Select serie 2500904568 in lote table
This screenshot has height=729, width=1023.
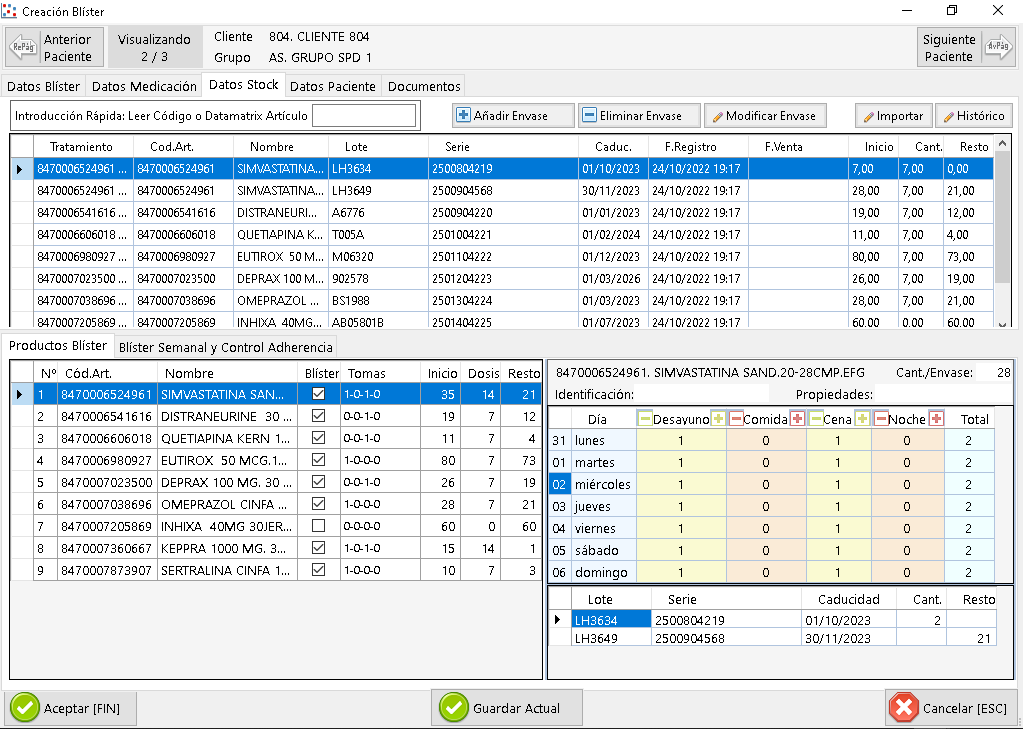tap(726, 638)
